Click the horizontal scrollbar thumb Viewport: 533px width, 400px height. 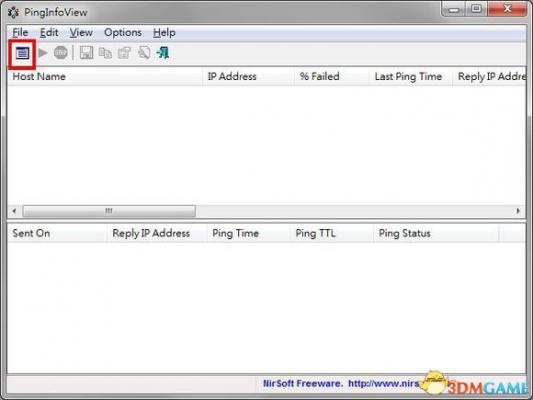point(109,211)
